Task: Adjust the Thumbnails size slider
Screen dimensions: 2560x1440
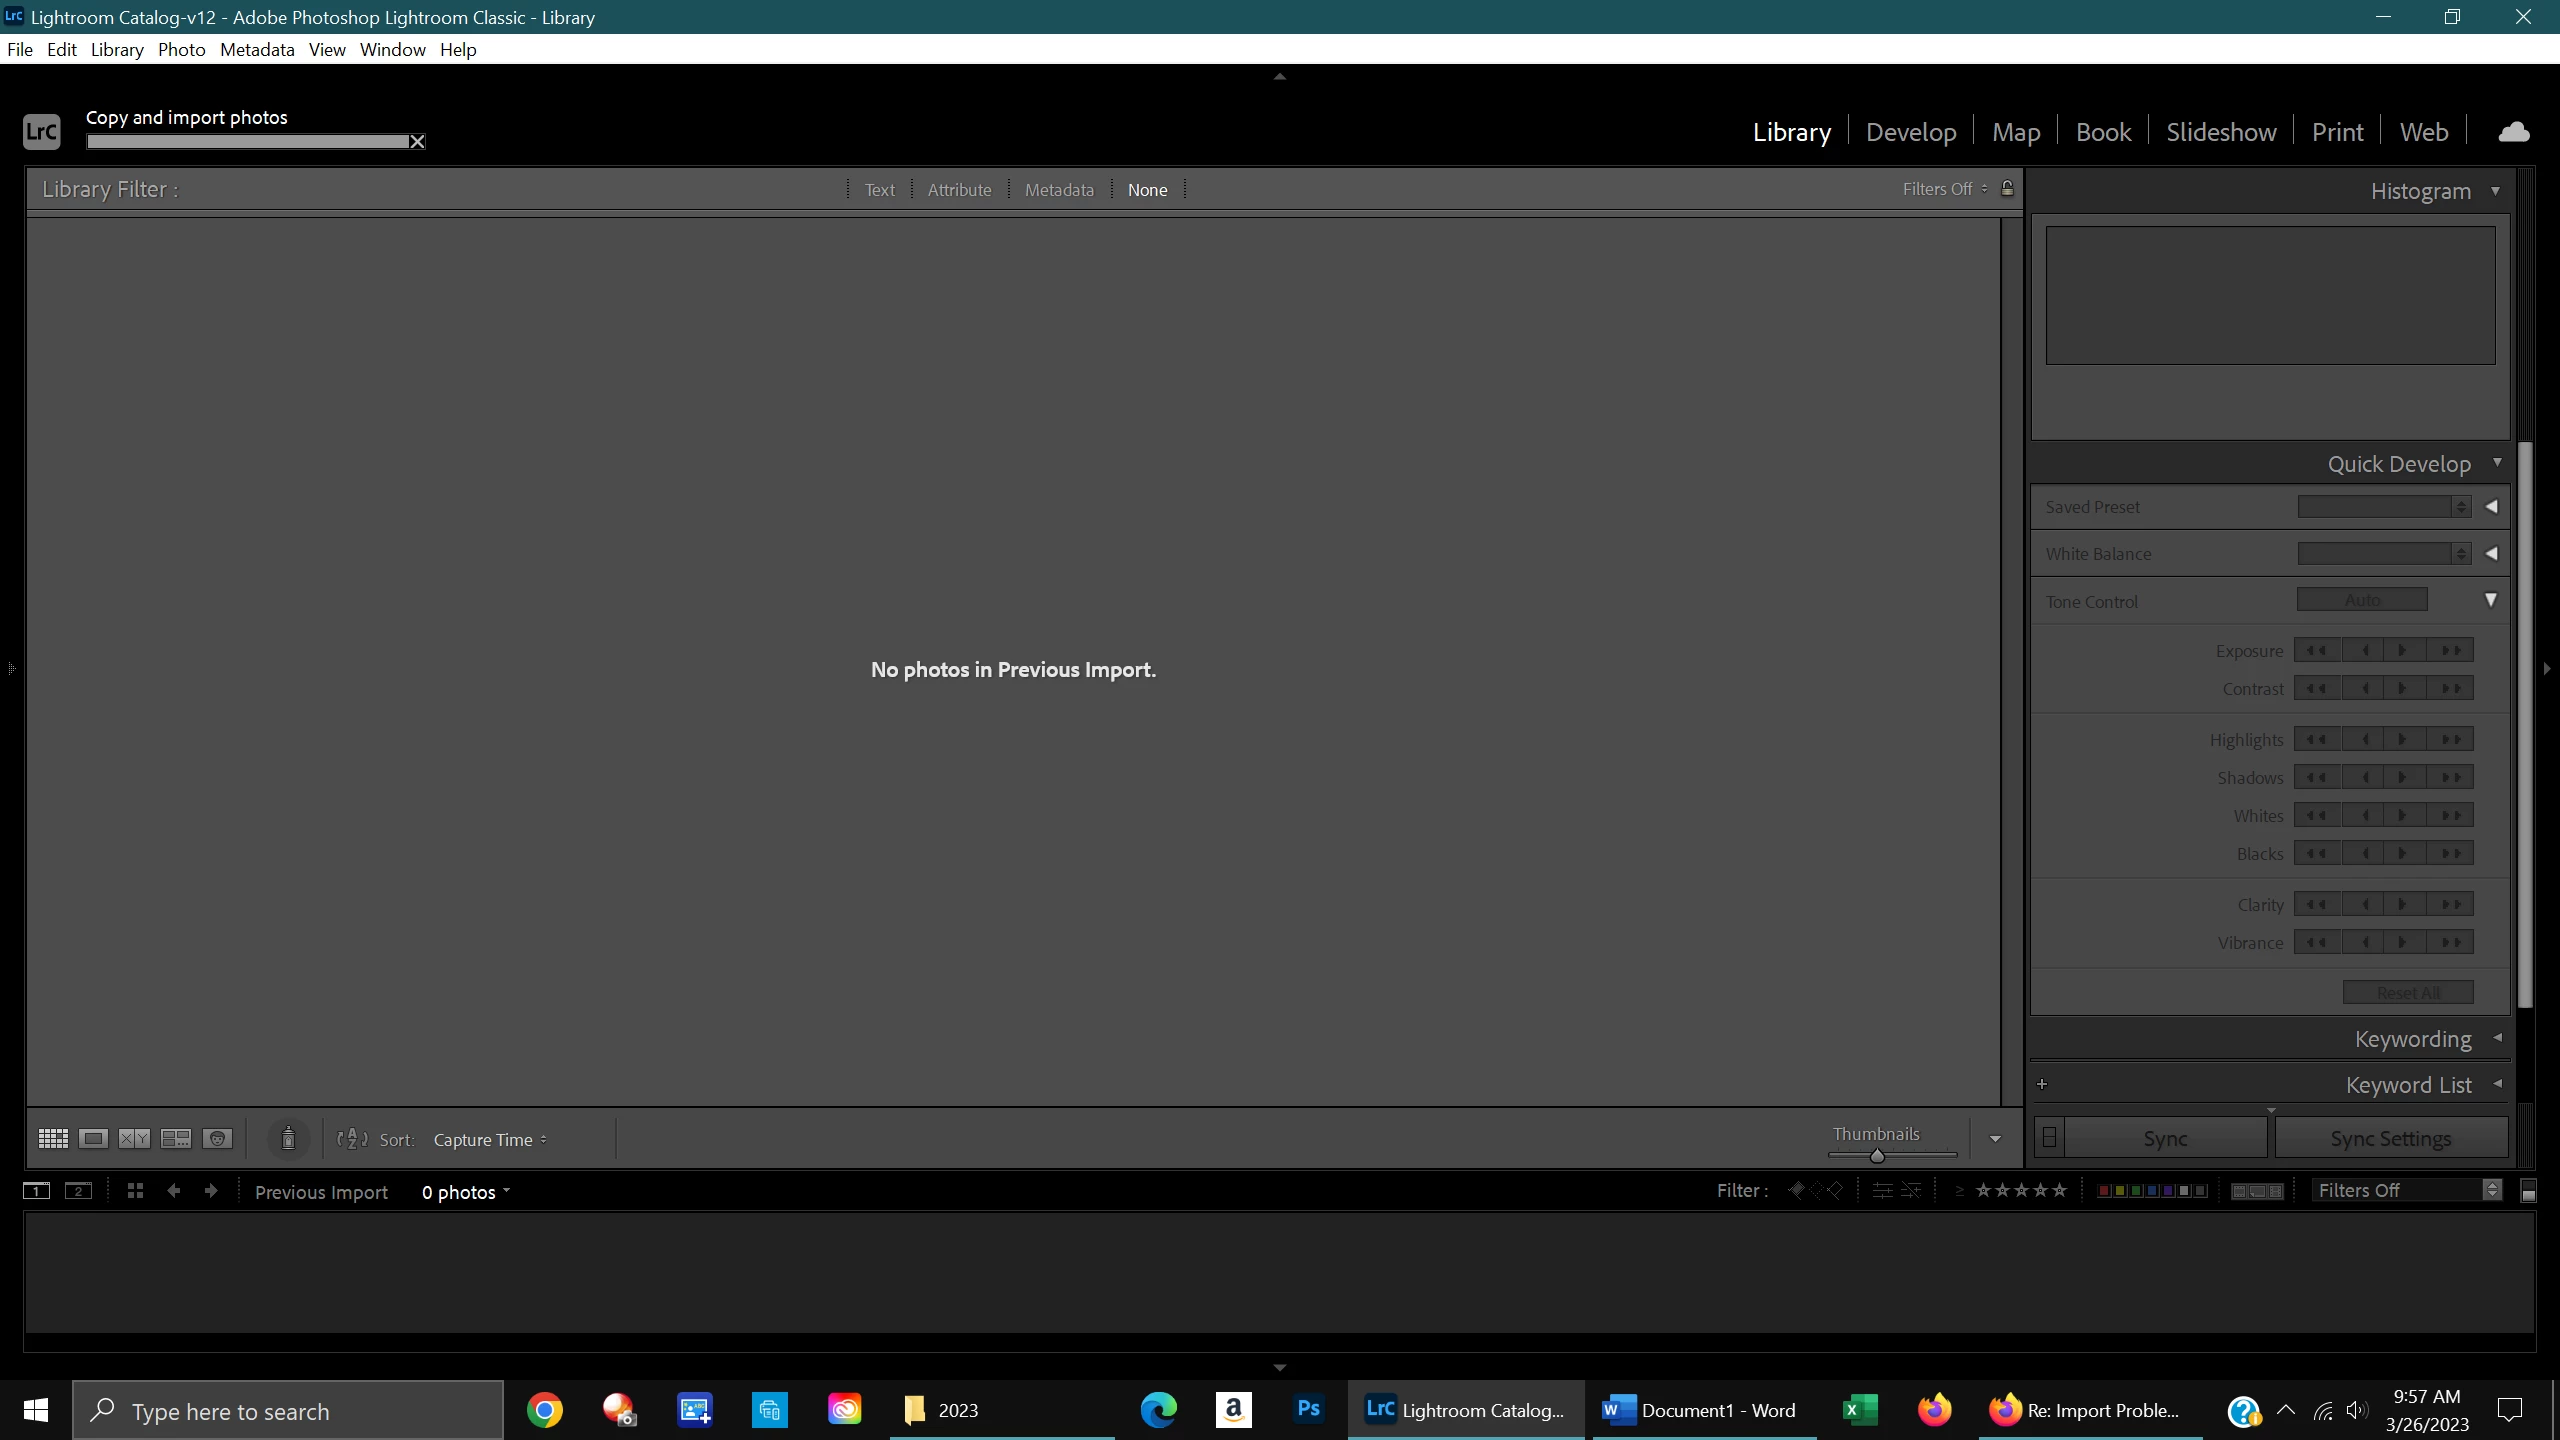Action: [x=1877, y=1155]
